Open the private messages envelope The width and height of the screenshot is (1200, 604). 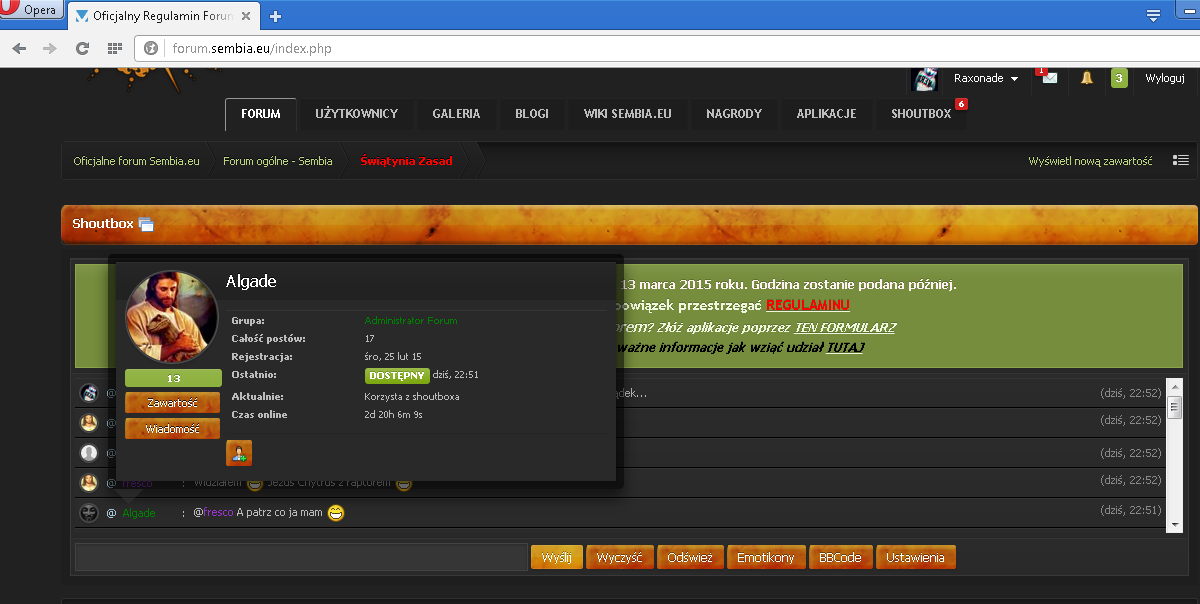(x=1049, y=78)
